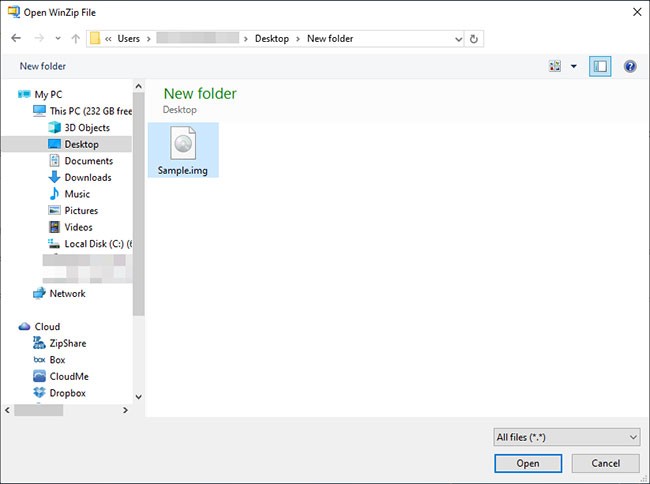Expand the file type filter dropdown
The height and width of the screenshot is (484, 650).
click(566, 437)
